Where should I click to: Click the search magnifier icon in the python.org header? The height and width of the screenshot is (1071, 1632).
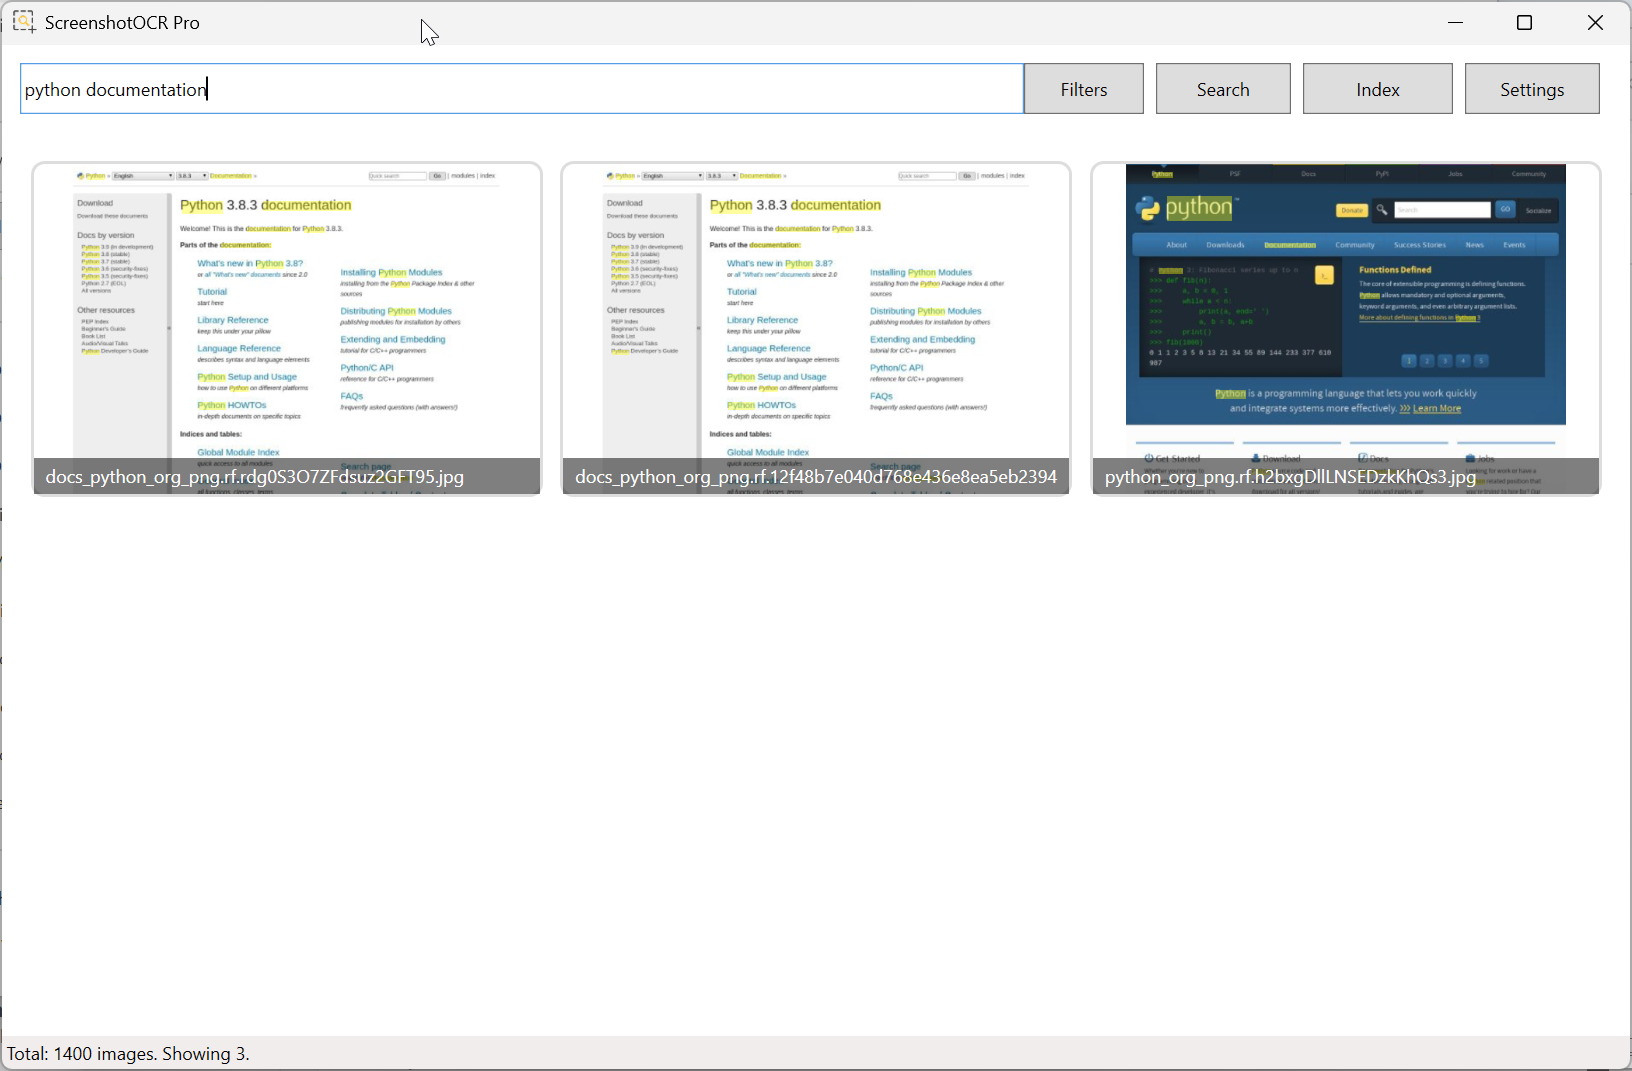(1382, 210)
